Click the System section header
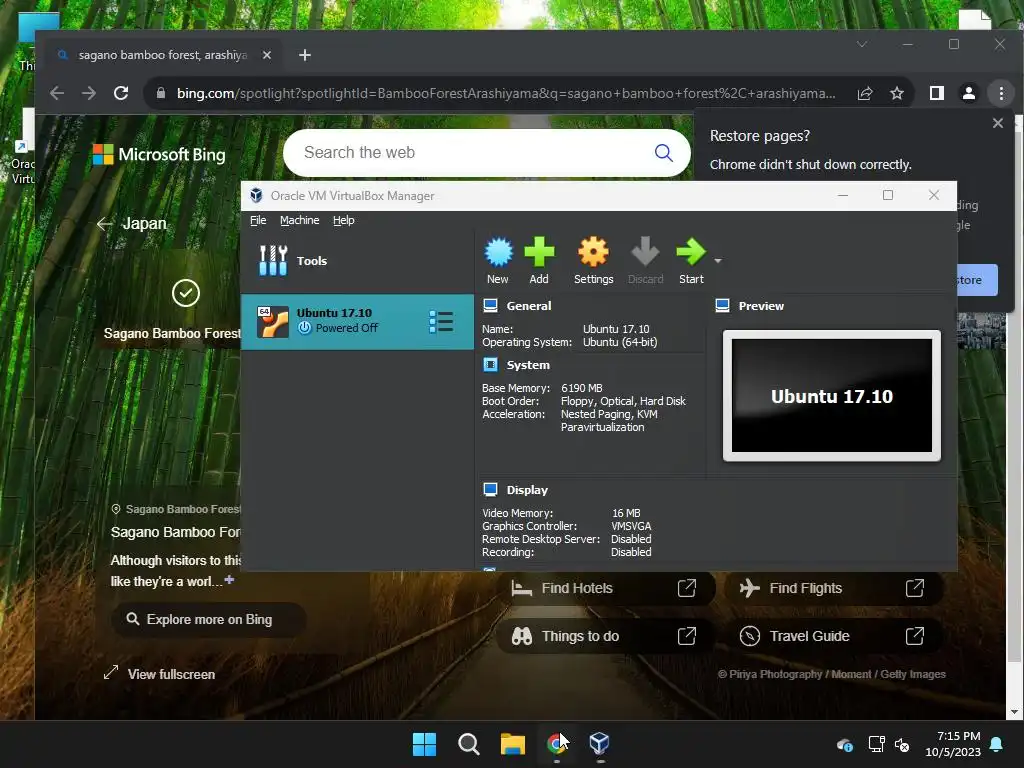 [x=528, y=365]
